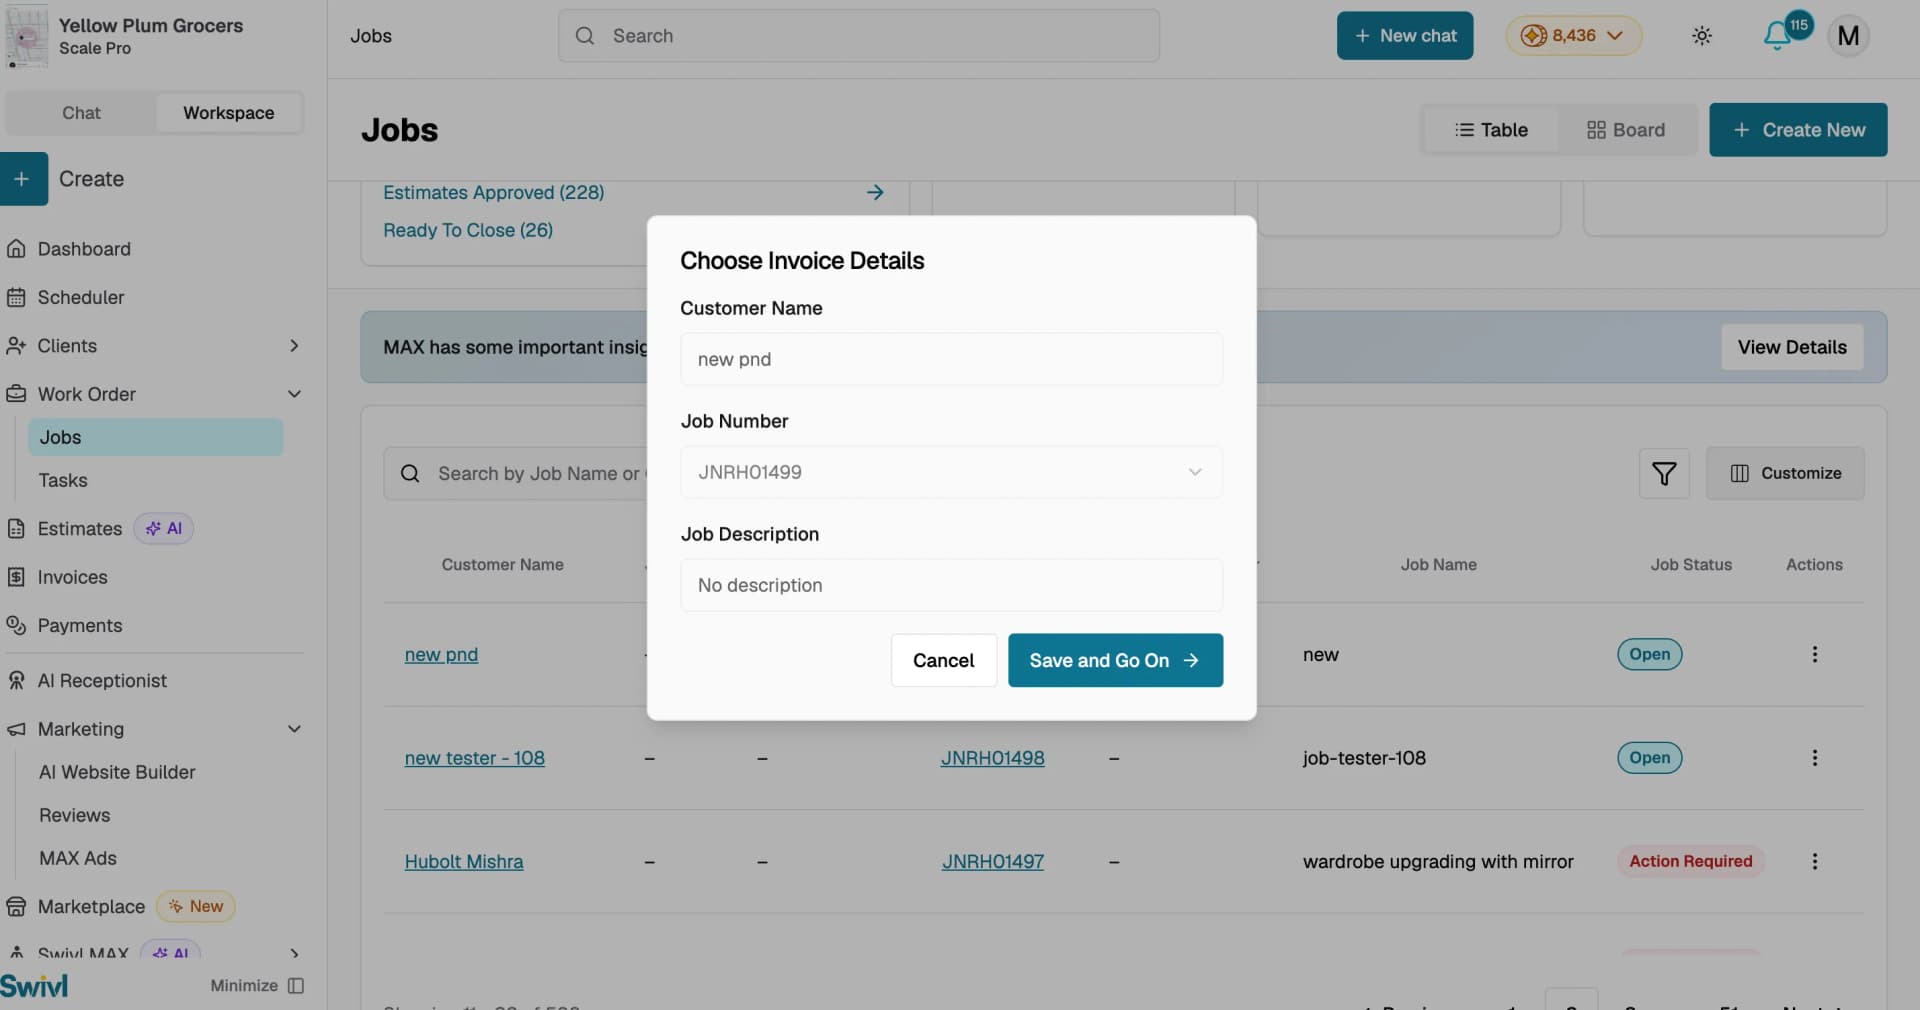Expand the Swivl MAX submenu chevron
This screenshot has height=1010, width=1920.
click(x=294, y=954)
